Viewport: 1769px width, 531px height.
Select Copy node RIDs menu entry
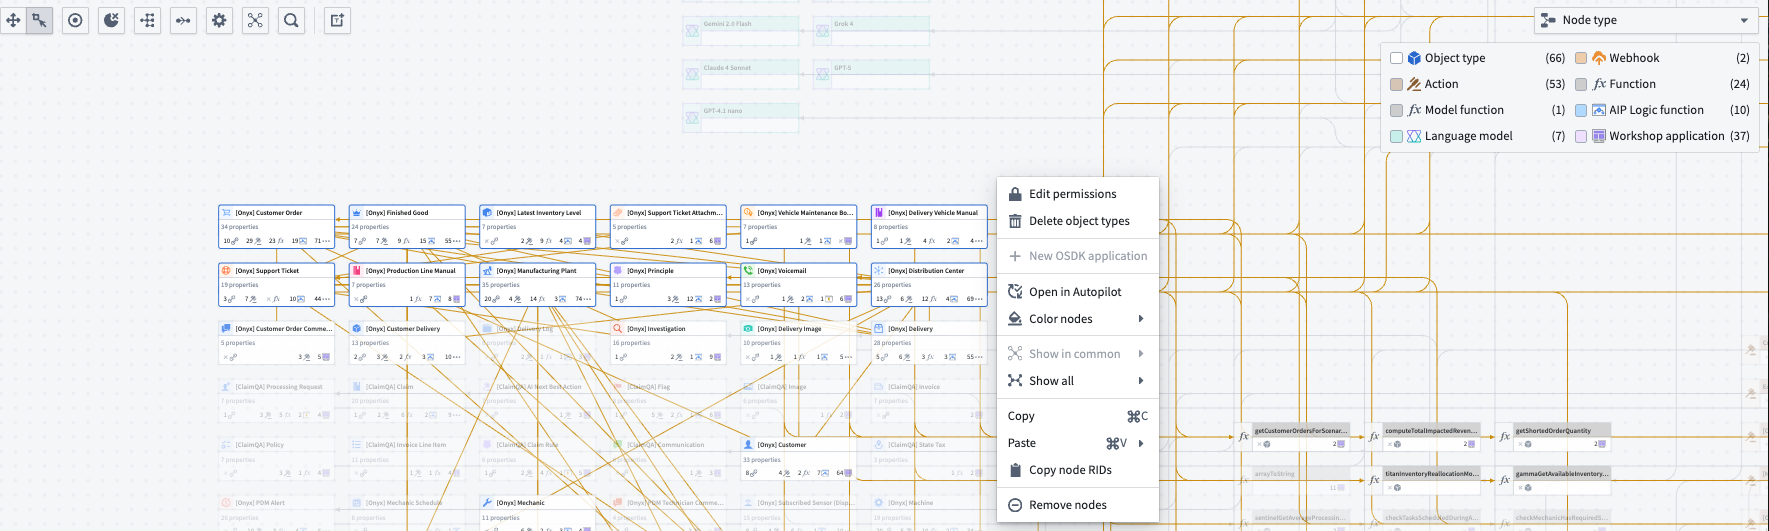tap(1078, 470)
